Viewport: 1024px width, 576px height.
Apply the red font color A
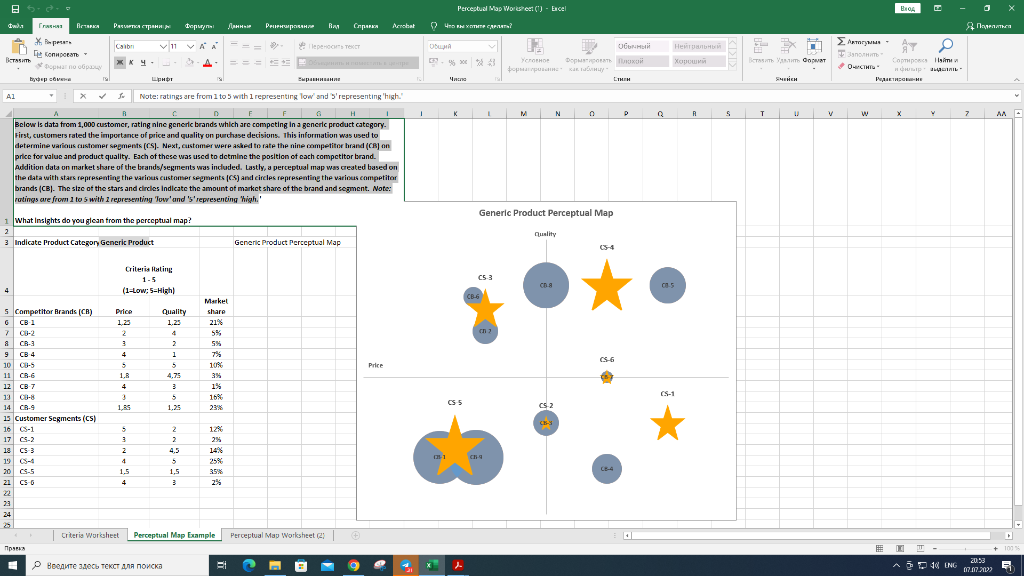point(208,63)
